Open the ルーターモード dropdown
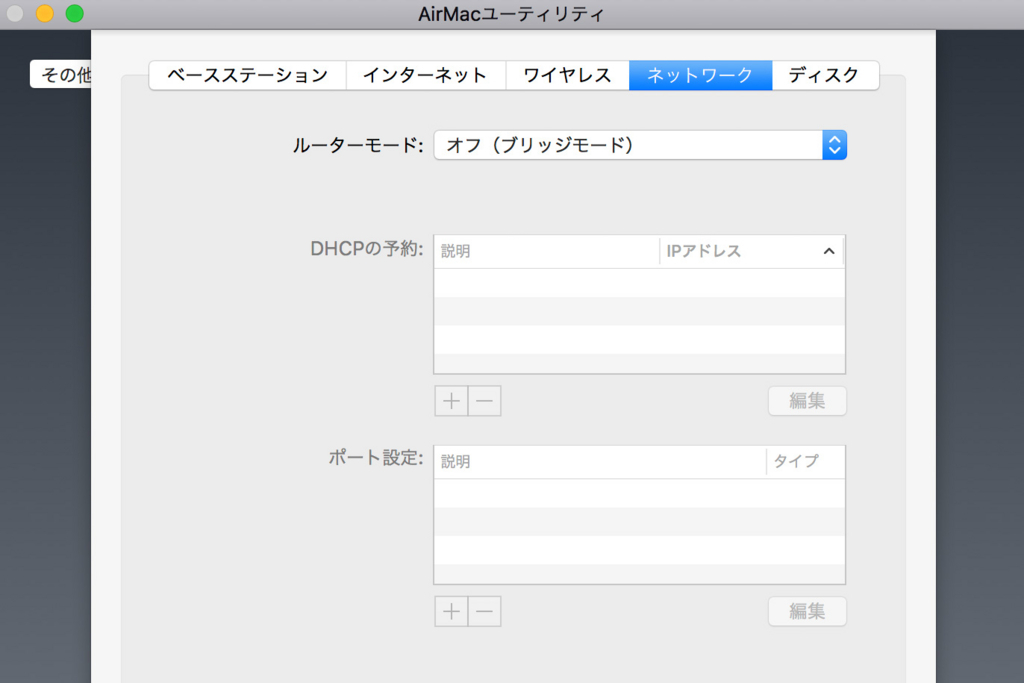Image resolution: width=1024 pixels, height=683 pixels. (x=640, y=145)
